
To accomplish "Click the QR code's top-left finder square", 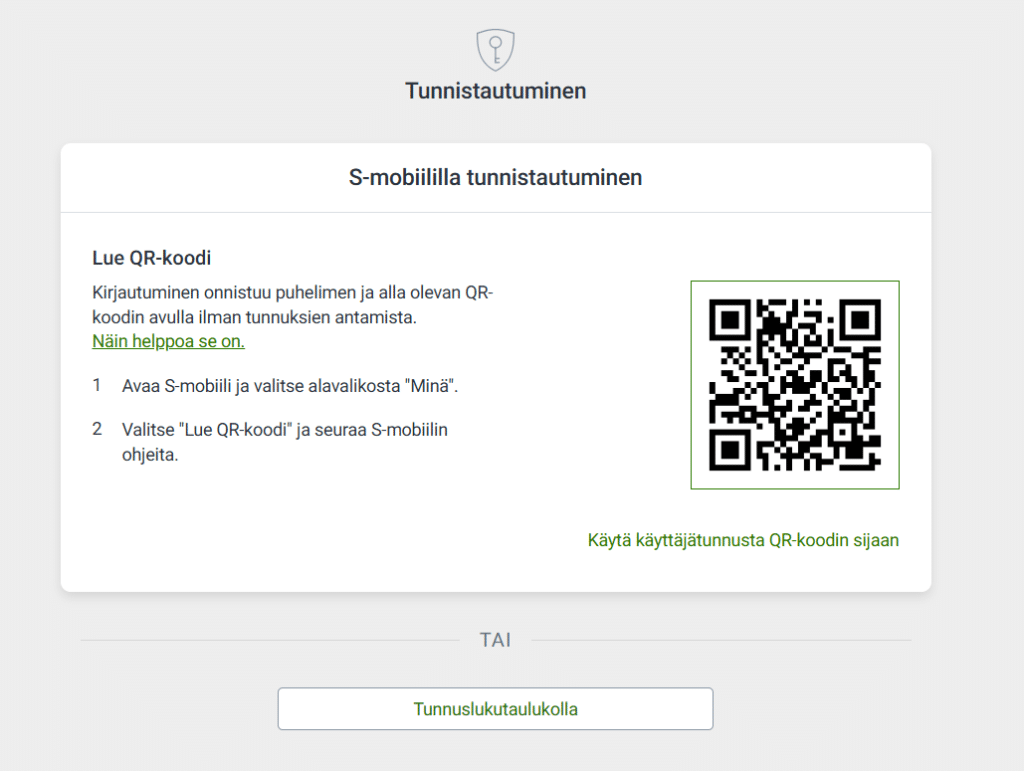I will pos(730,320).
